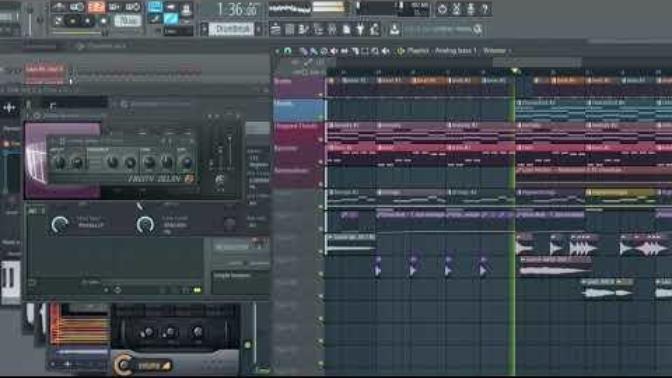Click the blue rightmost knob on Fruity Delay
Image resolution: width=672 pixels, height=378 pixels.
pos(186,162)
